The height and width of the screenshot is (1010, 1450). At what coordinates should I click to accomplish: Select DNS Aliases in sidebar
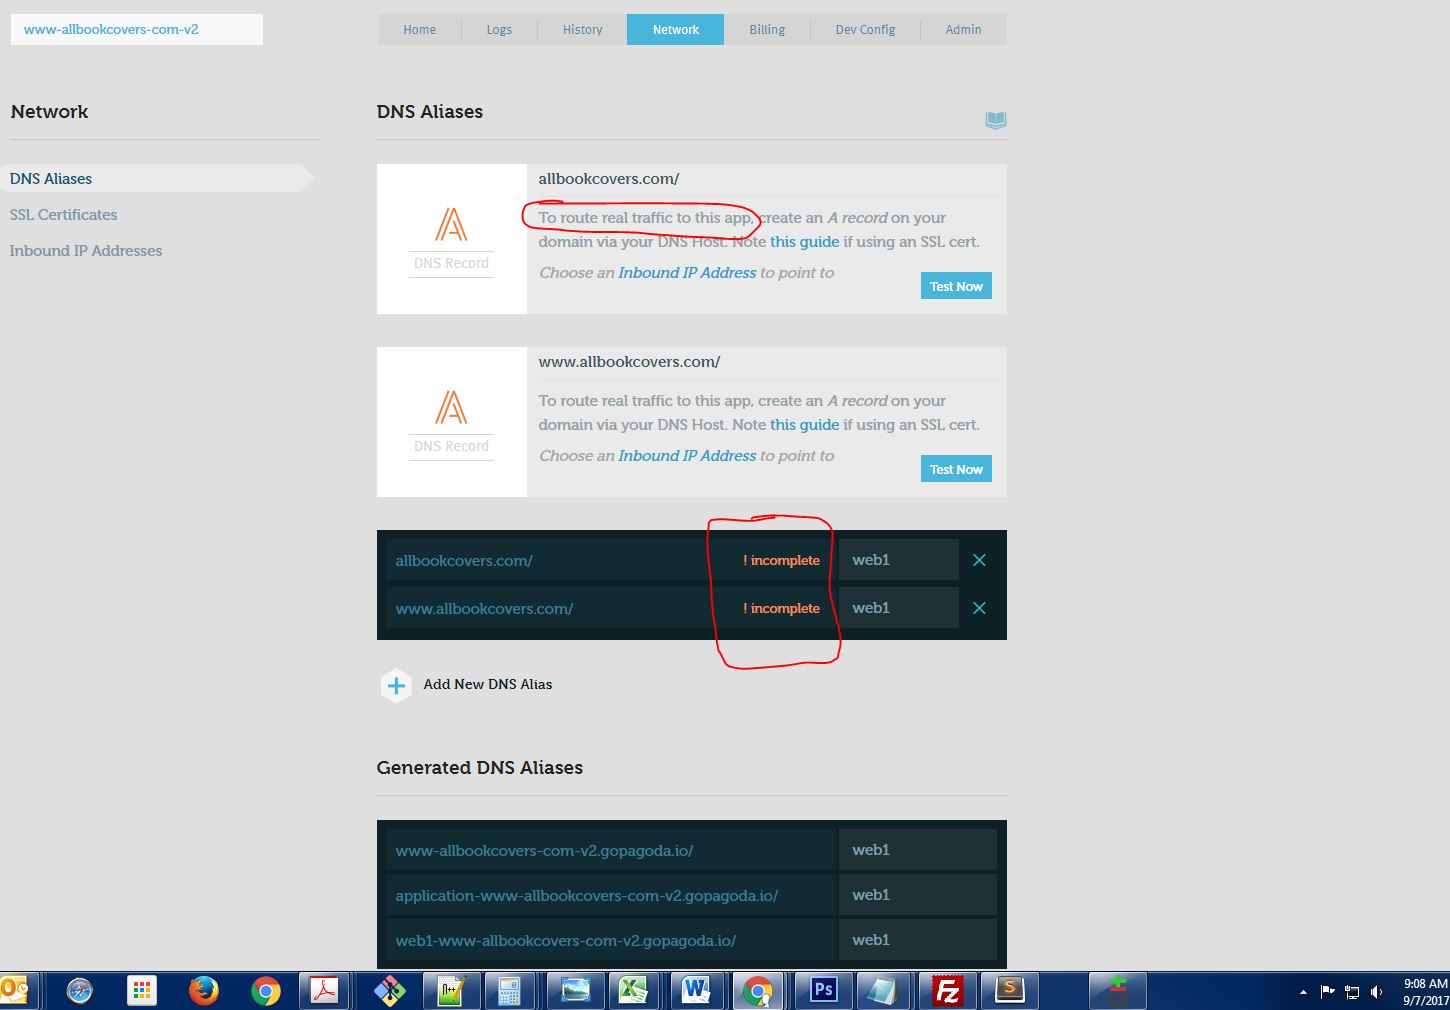pyautogui.click(x=156, y=179)
